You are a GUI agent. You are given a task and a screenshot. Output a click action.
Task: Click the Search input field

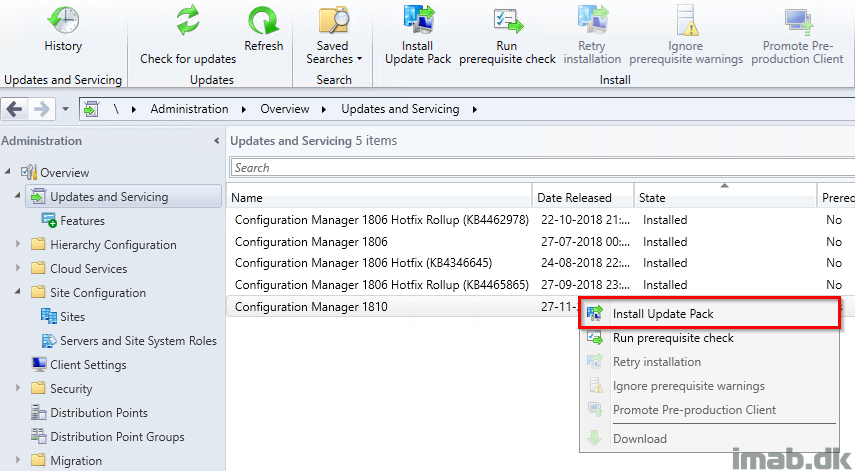[x=542, y=168]
